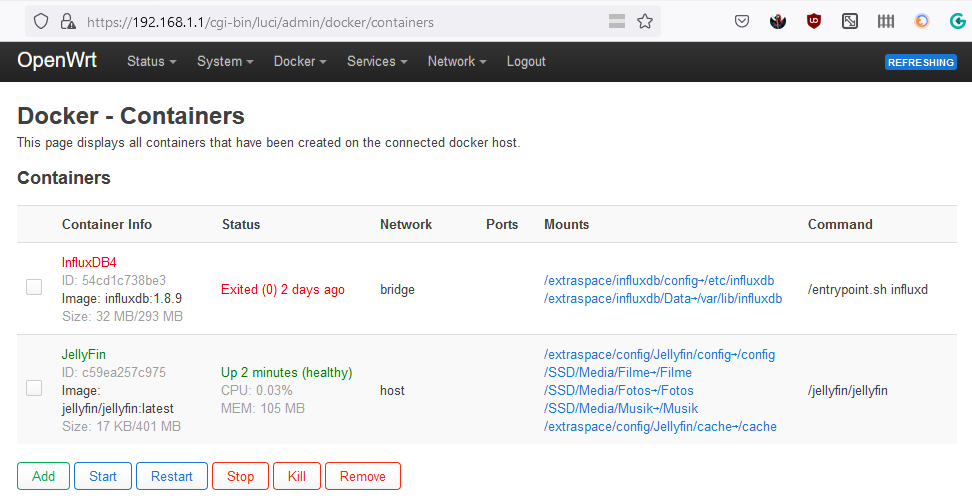Screen dimensions: 972x504
Task: Open the site security padlock info
Action: coord(68,22)
